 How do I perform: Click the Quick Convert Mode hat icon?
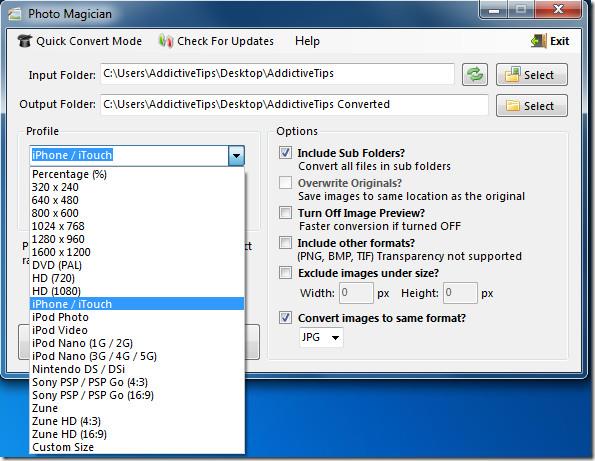point(25,41)
